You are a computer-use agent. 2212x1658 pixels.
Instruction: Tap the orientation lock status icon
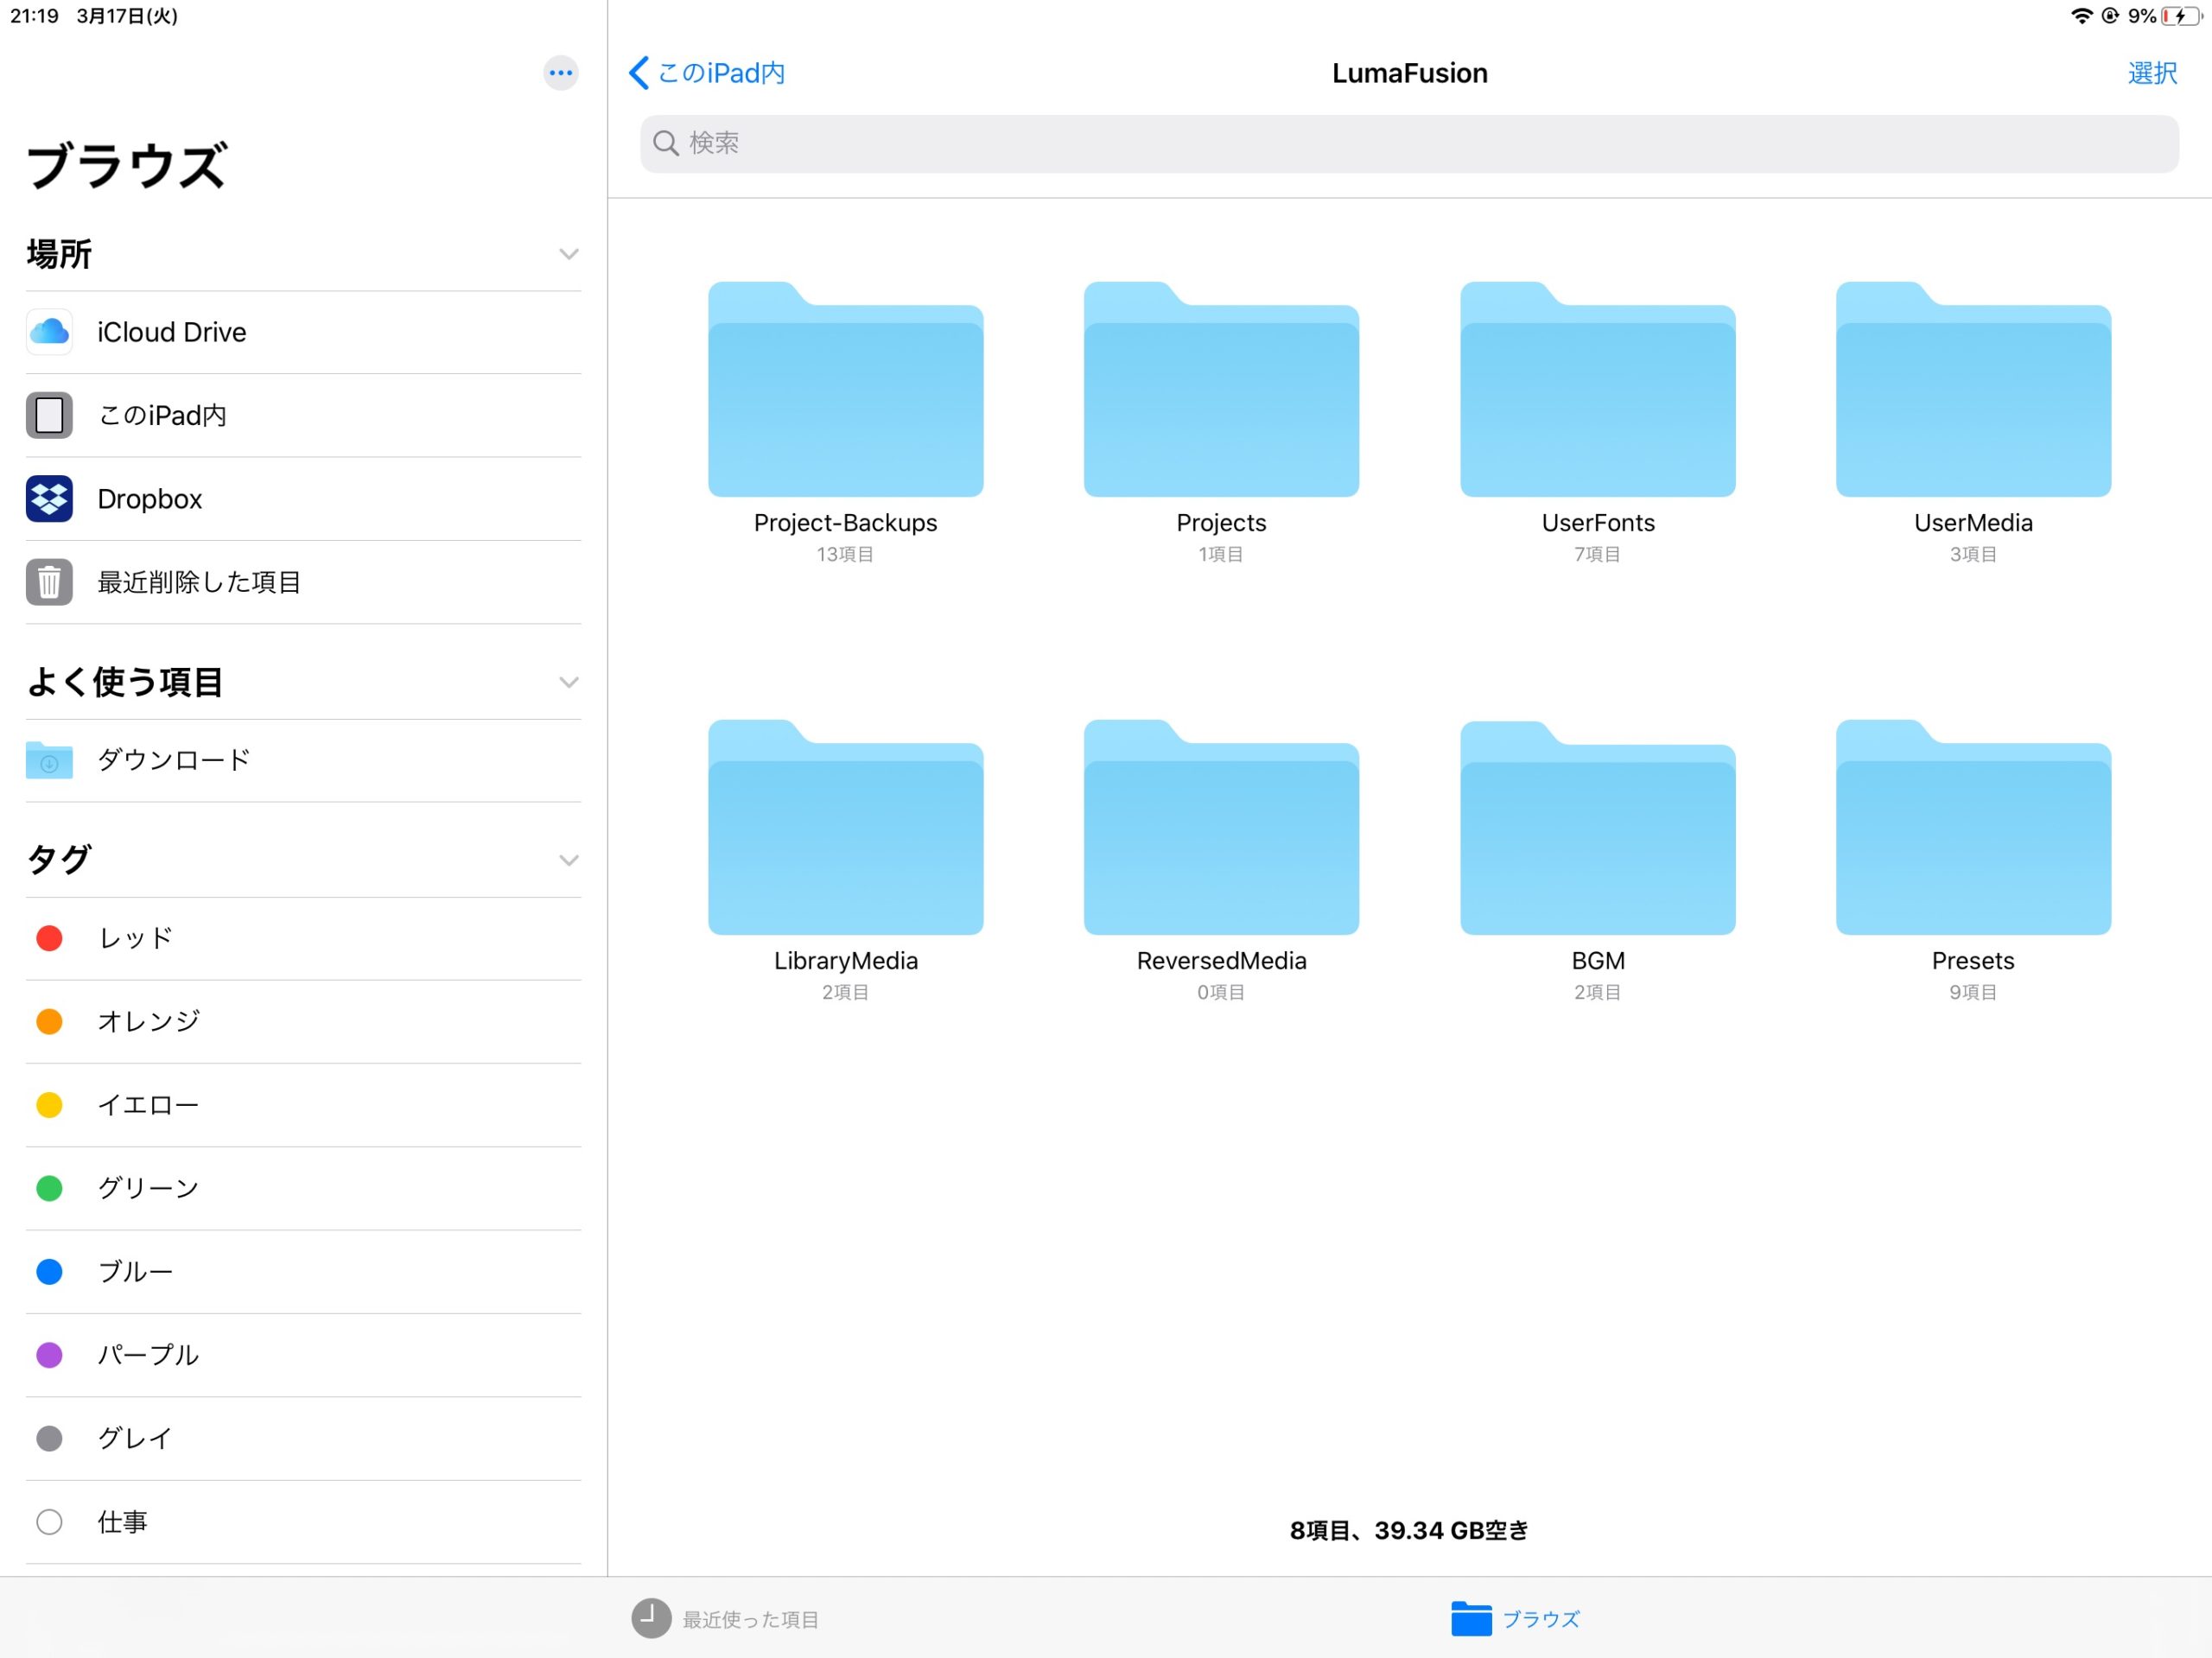[2110, 16]
